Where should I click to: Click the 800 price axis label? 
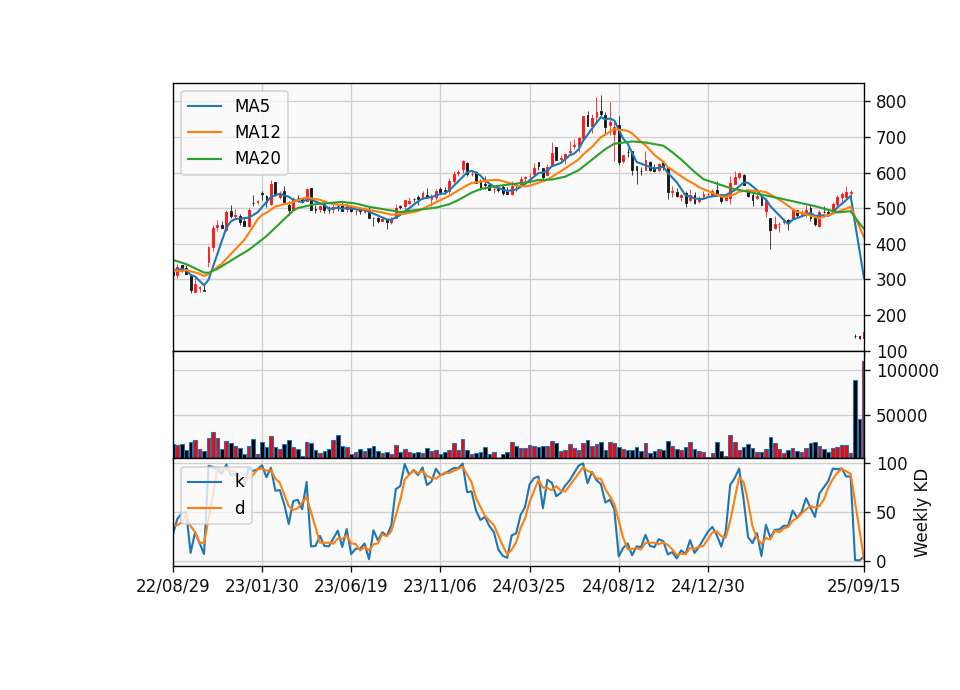(x=891, y=102)
